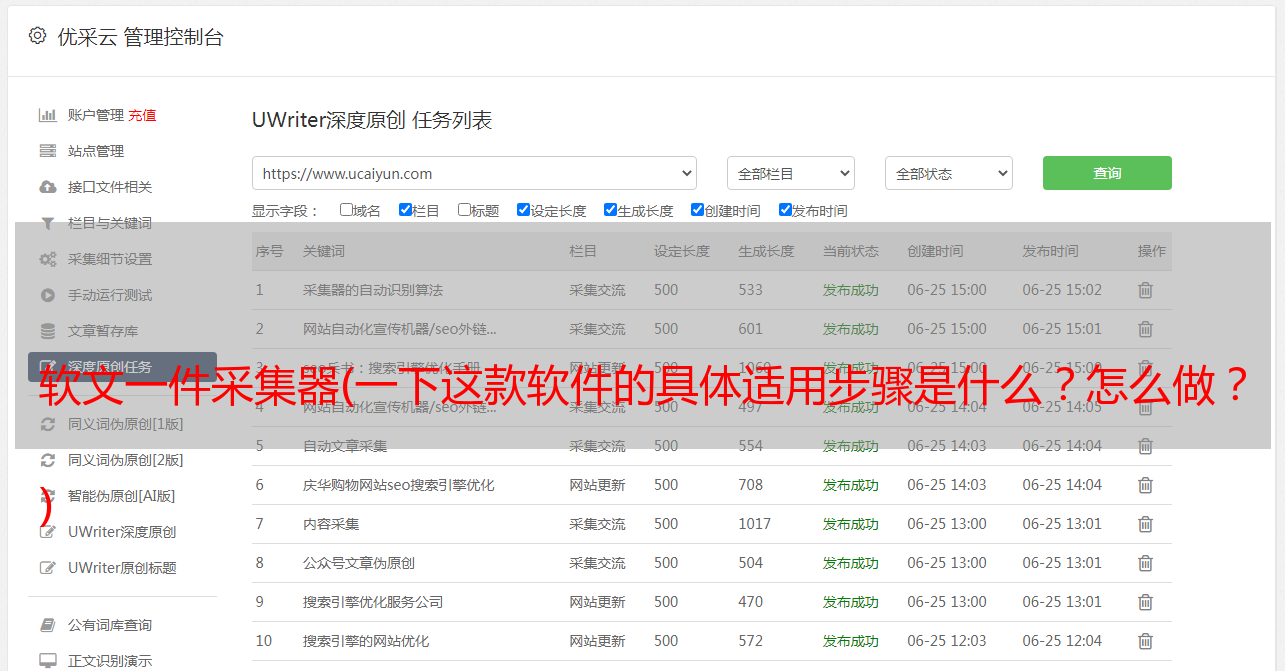Viewport: 1285px width, 671px height.
Task: Click the red 充值 link
Action: click(142, 115)
